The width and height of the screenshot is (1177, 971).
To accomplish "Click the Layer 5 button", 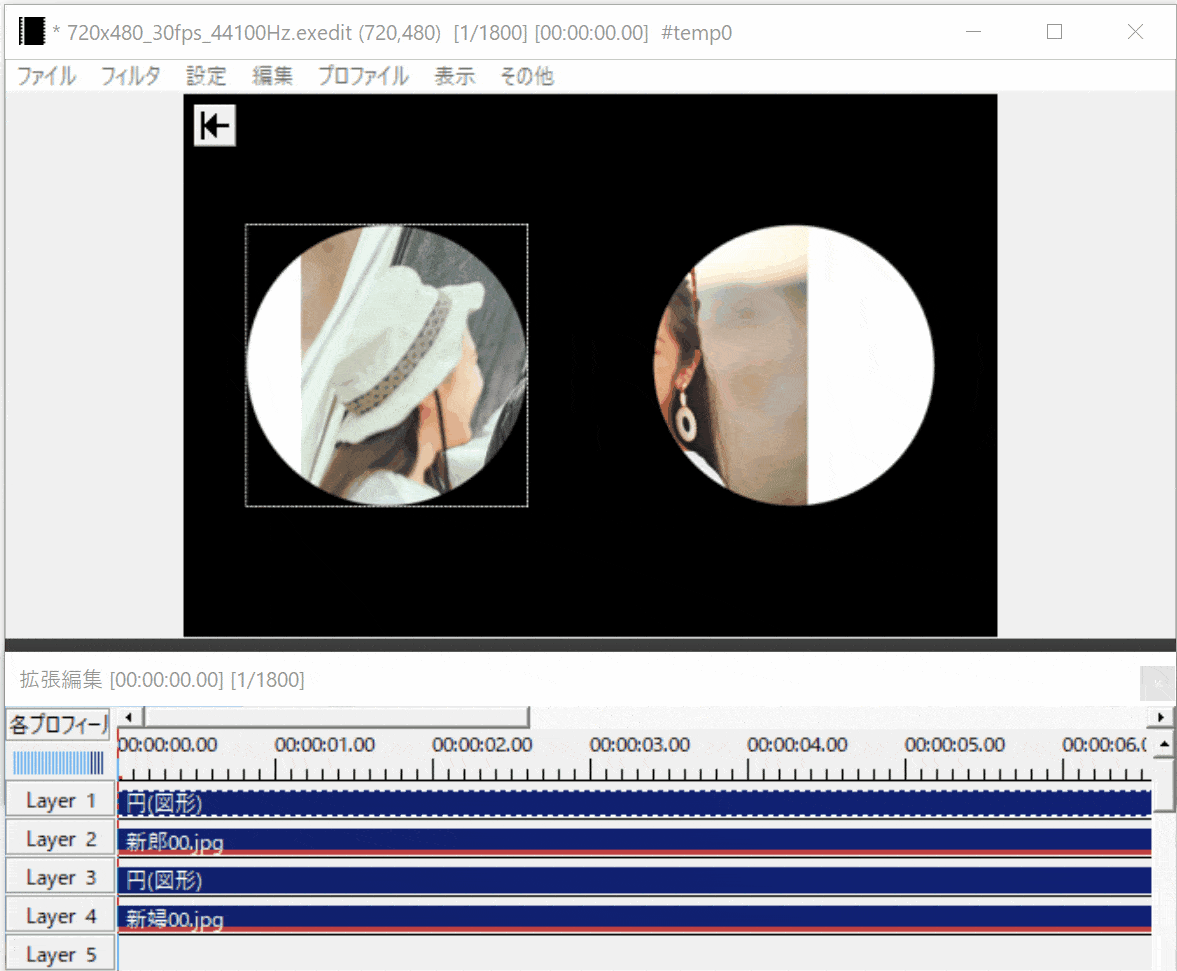I will point(60,954).
